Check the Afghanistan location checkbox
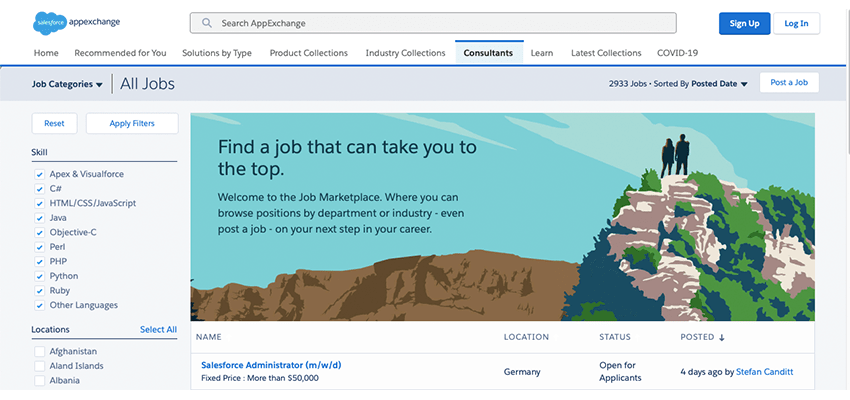The width and height of the screenshot is (850, 400). (x=39, y=352)
